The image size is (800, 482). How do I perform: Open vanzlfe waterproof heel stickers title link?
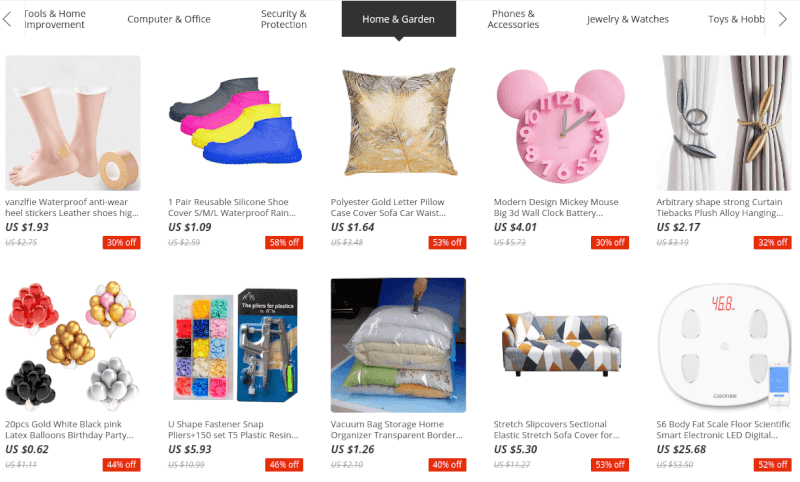72,208
